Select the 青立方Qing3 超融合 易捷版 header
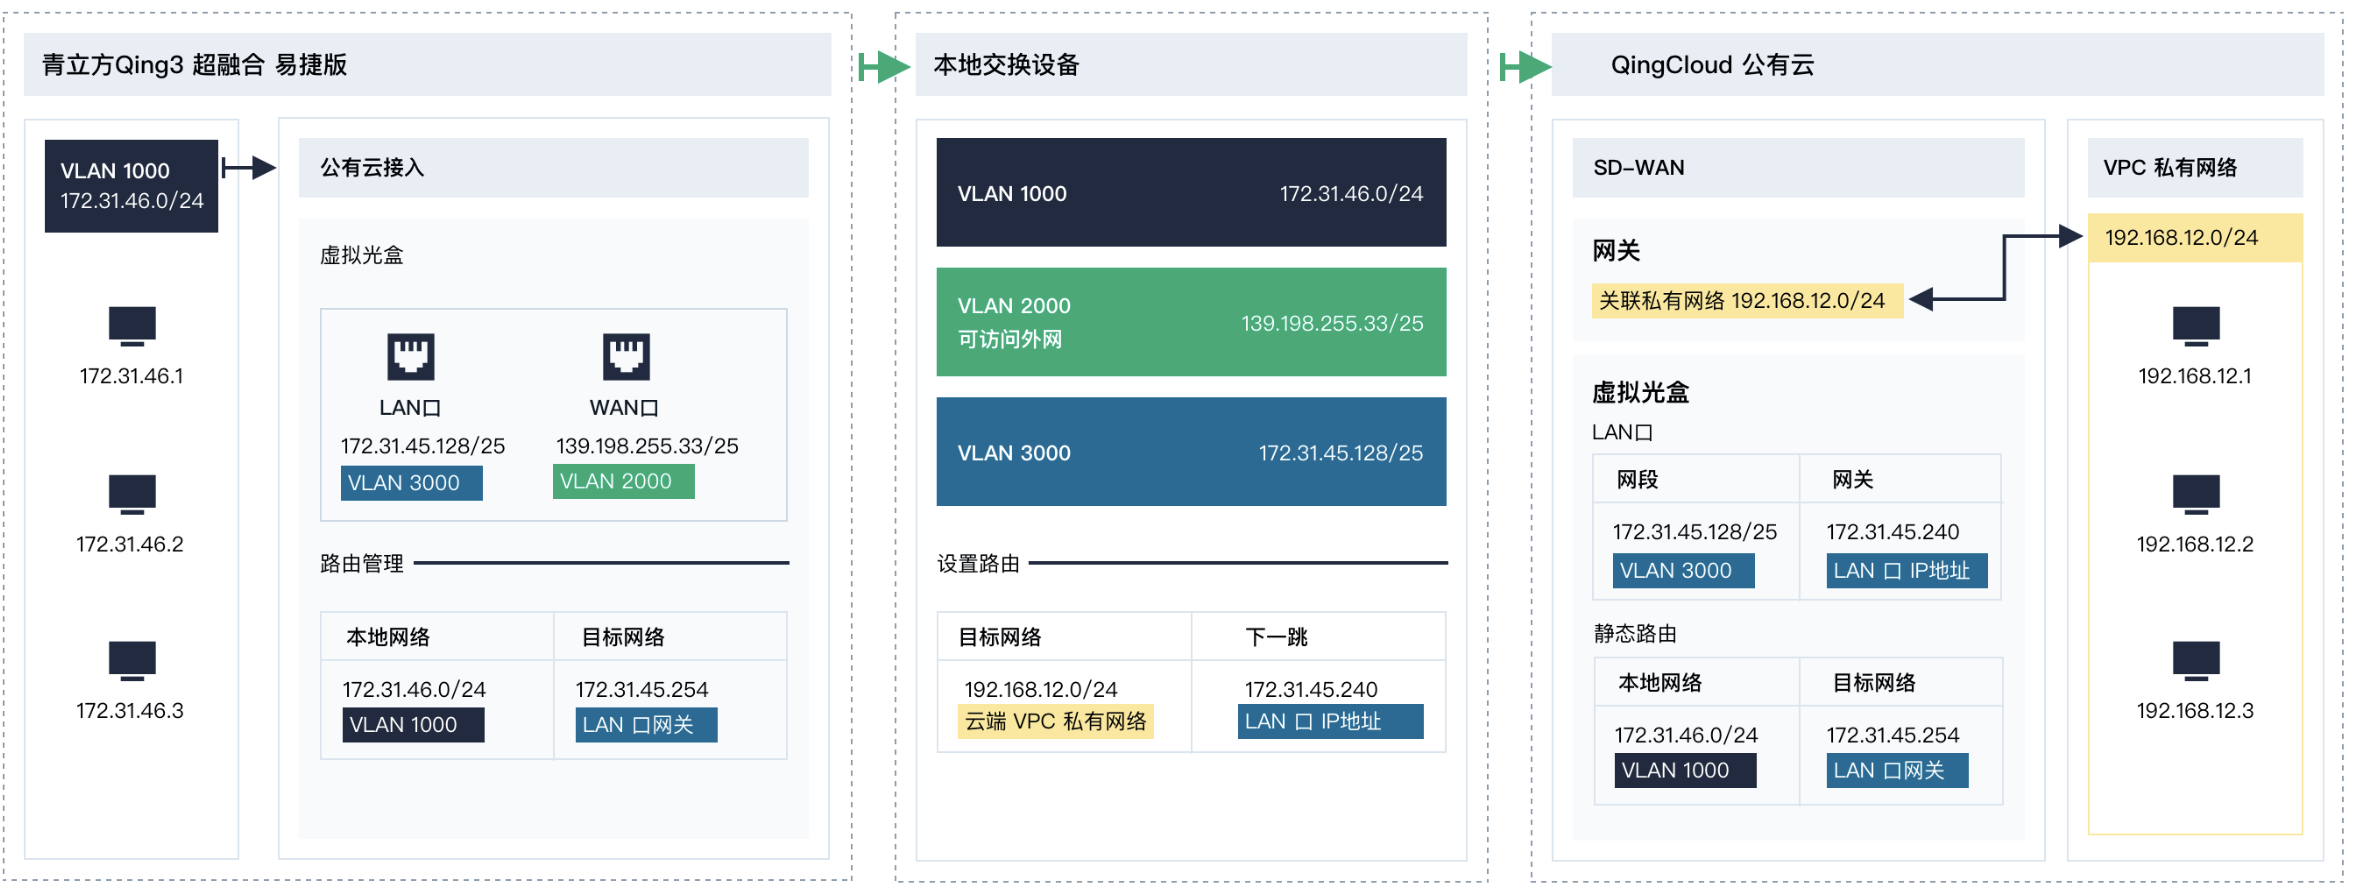Screen dimensions: 2354x890 point(427,65)
